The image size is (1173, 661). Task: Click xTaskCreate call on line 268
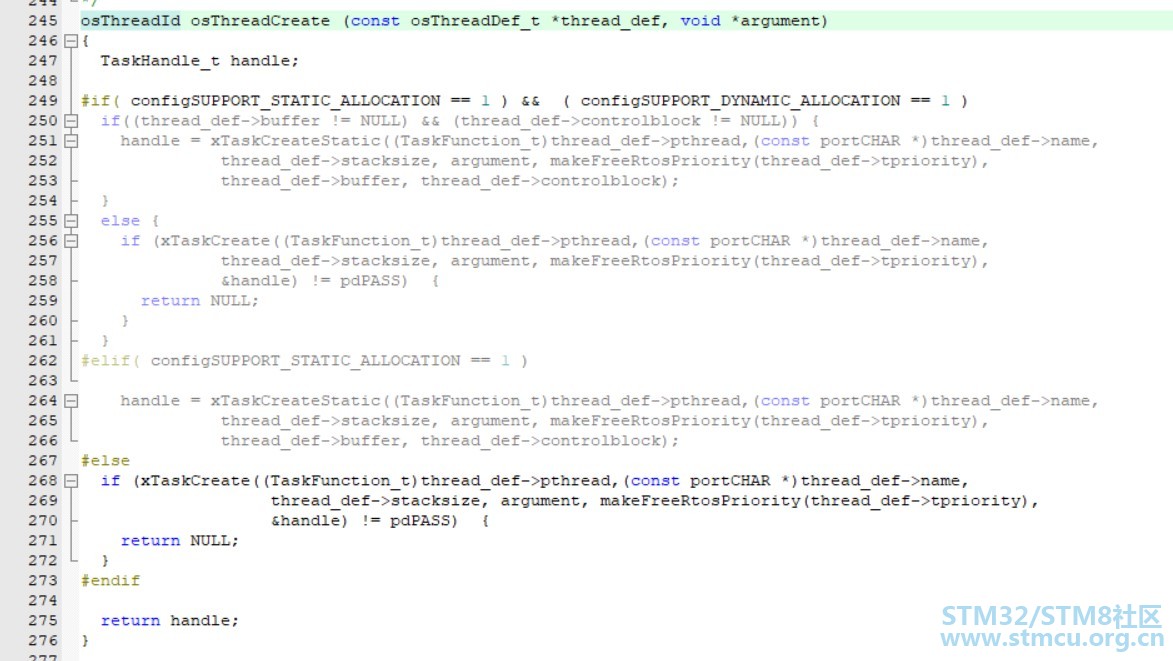(195, 481)
